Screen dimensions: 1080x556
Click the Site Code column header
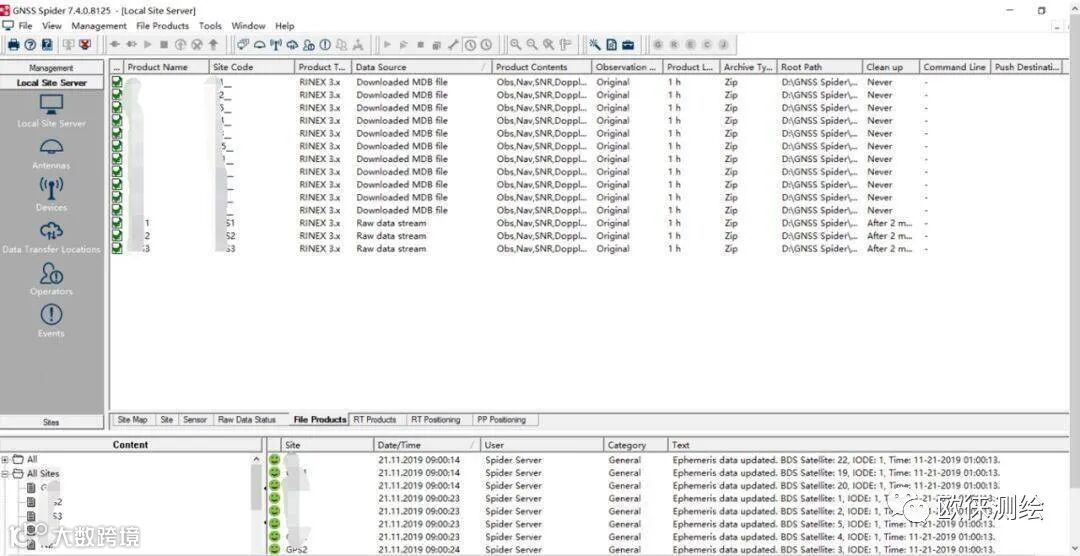click(x=252, y=68)
